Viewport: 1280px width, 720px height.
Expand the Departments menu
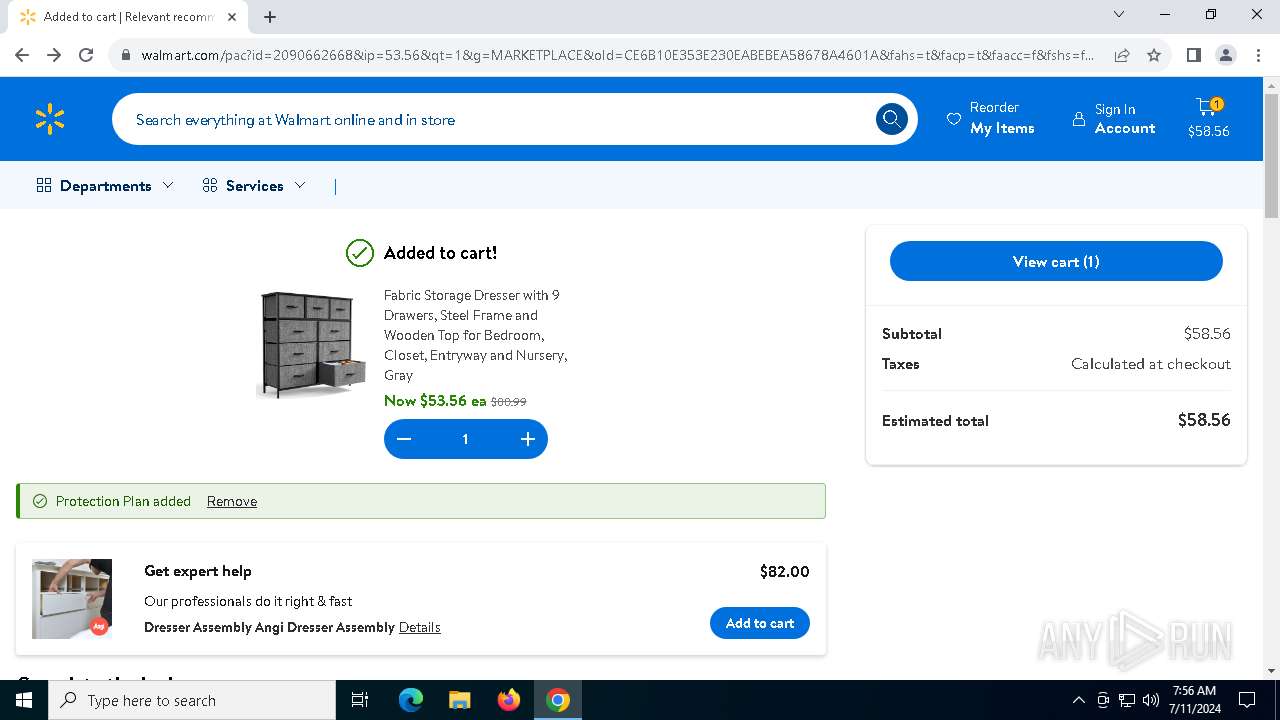click(105, 185)
